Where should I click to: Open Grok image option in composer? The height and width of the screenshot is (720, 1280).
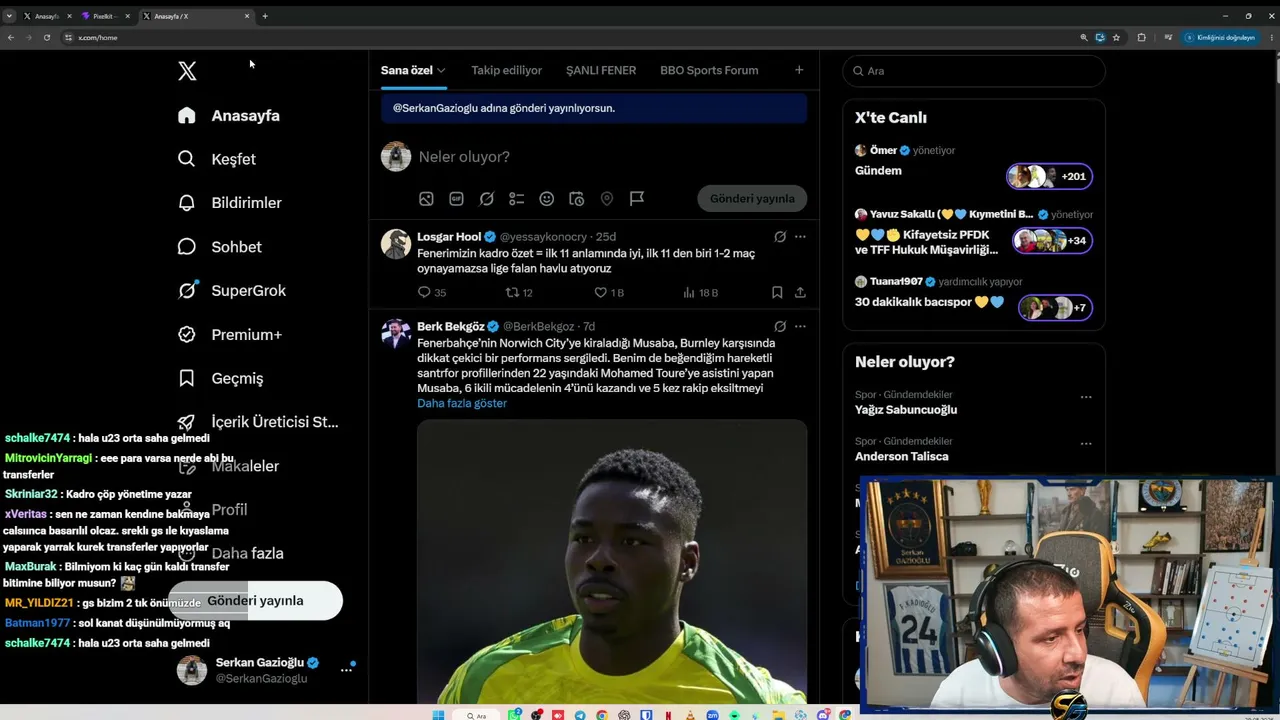click(486, 199)
